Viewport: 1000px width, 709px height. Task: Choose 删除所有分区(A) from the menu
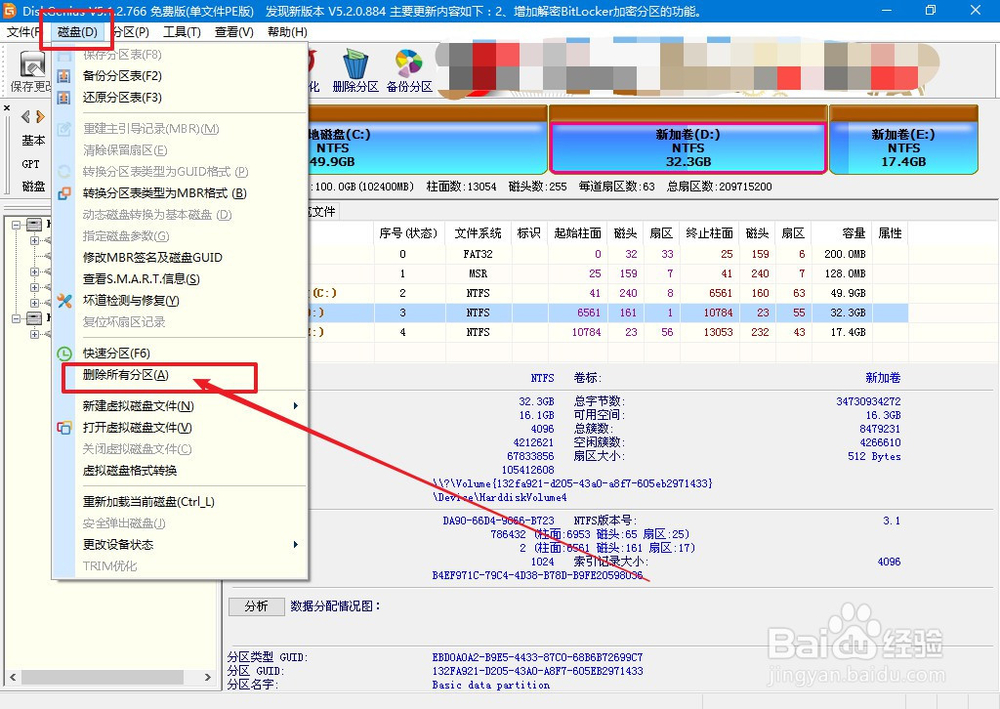point(126,375)
